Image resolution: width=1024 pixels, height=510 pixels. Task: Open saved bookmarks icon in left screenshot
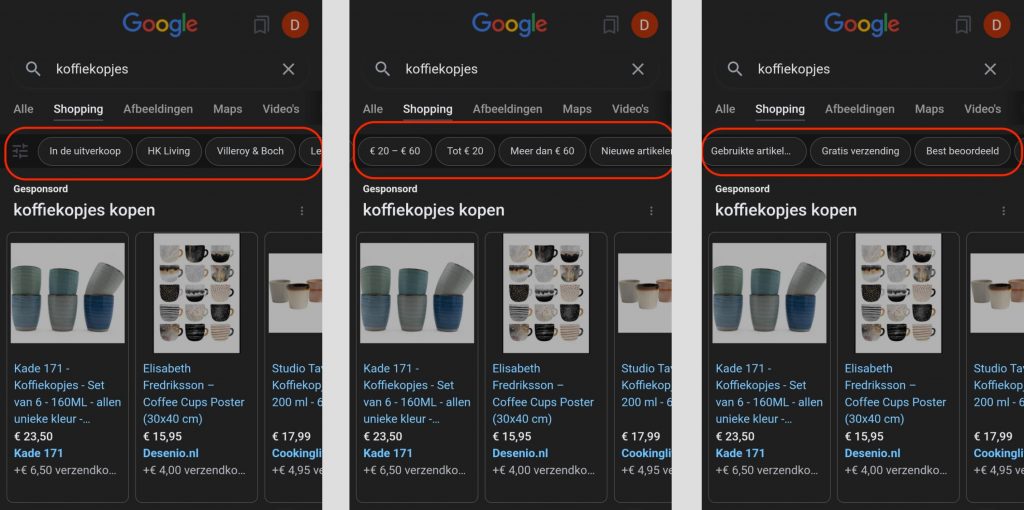tap(261, 25)
